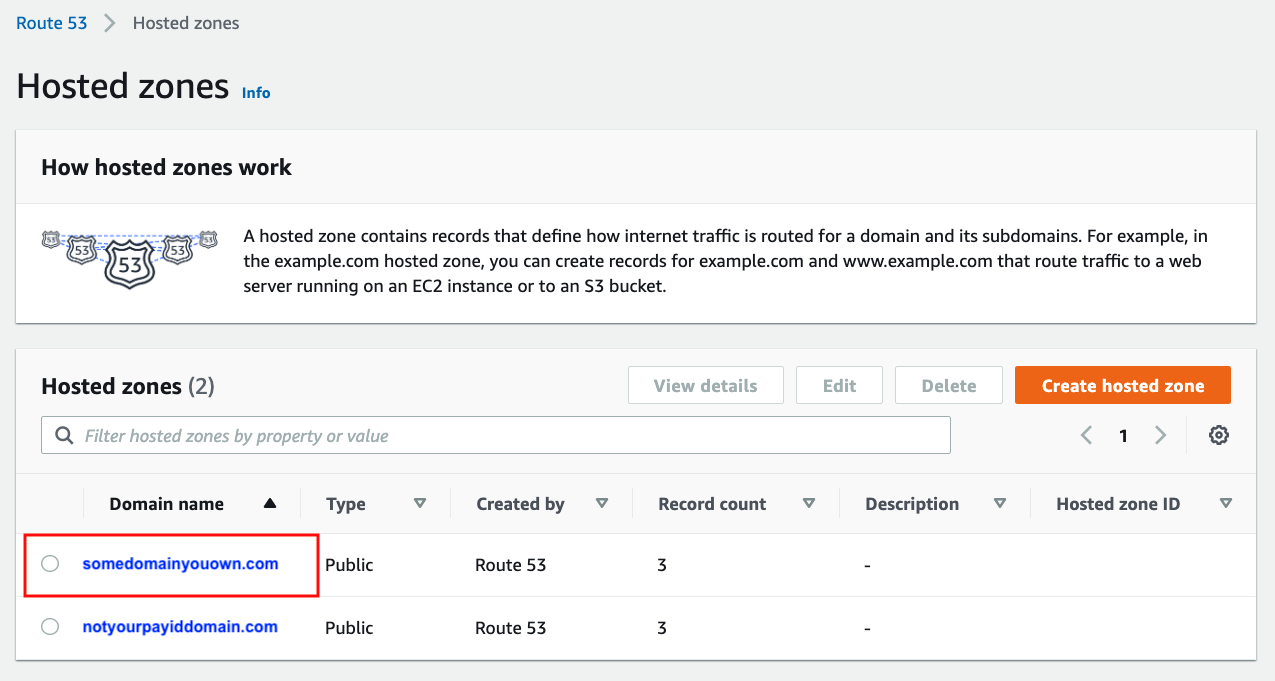This screenshot has height=681, width=1275.
Task: Go to previous page arrow
Action: tap(1087, 435)
